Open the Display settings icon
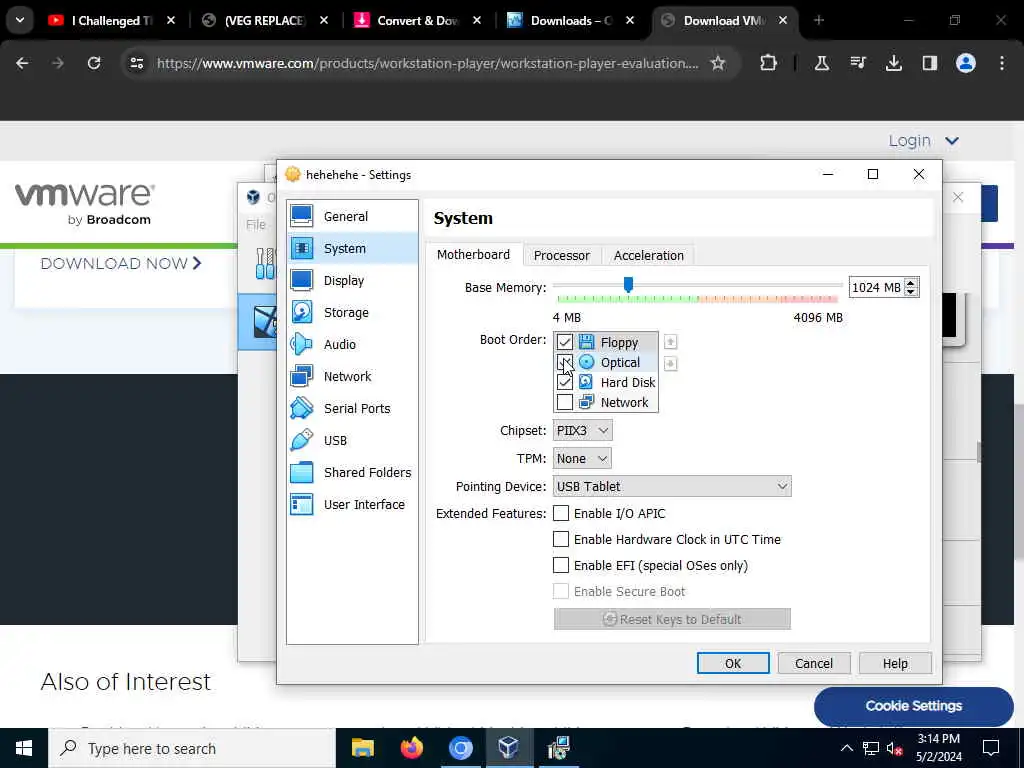1024x768 pixels. [302, 280]
